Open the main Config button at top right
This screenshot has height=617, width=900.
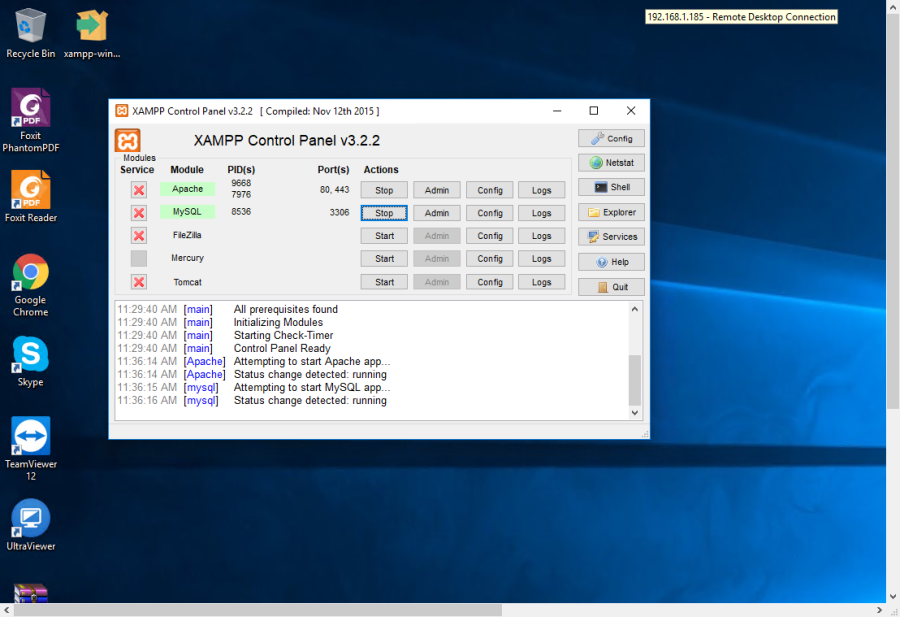(611, 138)
